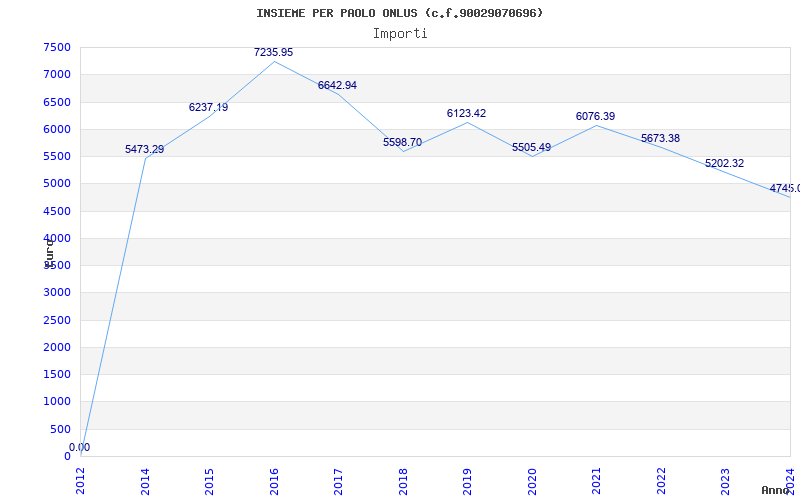Click the 6500 y-axis tick label
800x500 pixels.
(x=57, y=102)
